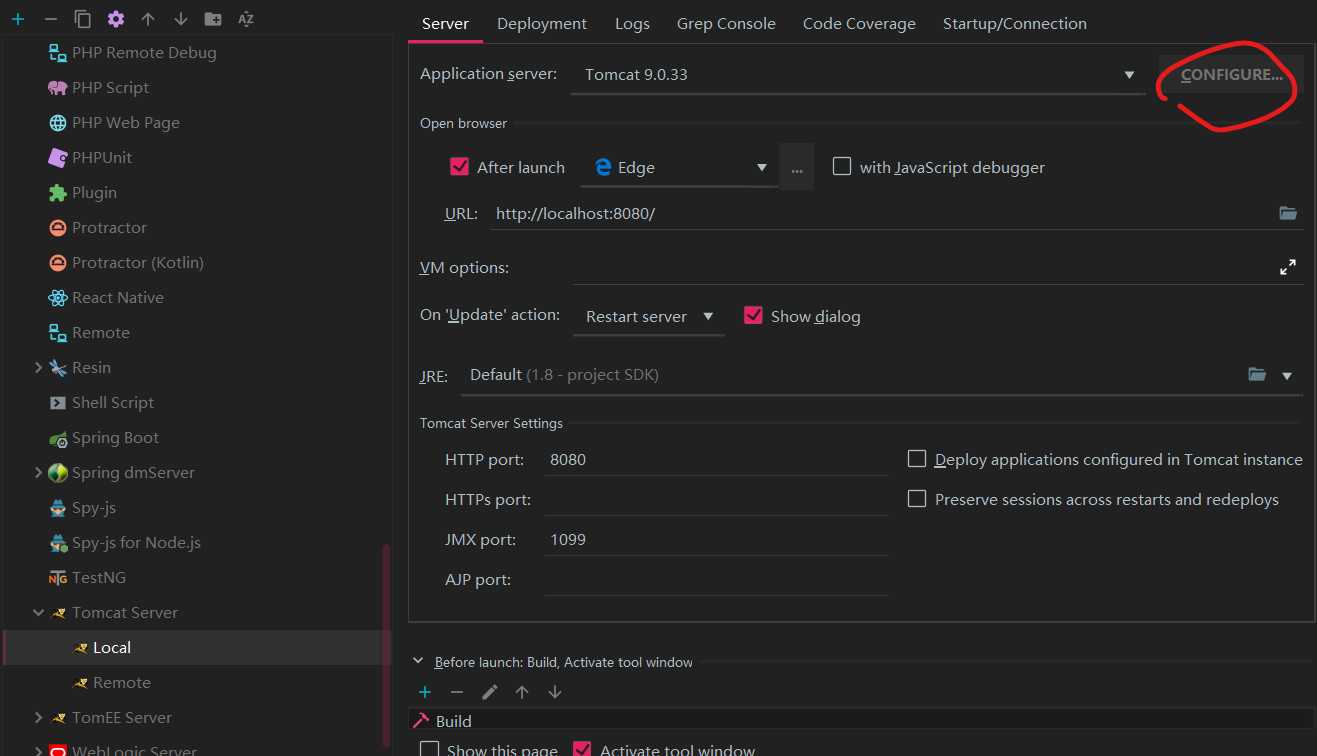
Task: Click the browse folder icon in URL field
Action: pos(1288,213)
